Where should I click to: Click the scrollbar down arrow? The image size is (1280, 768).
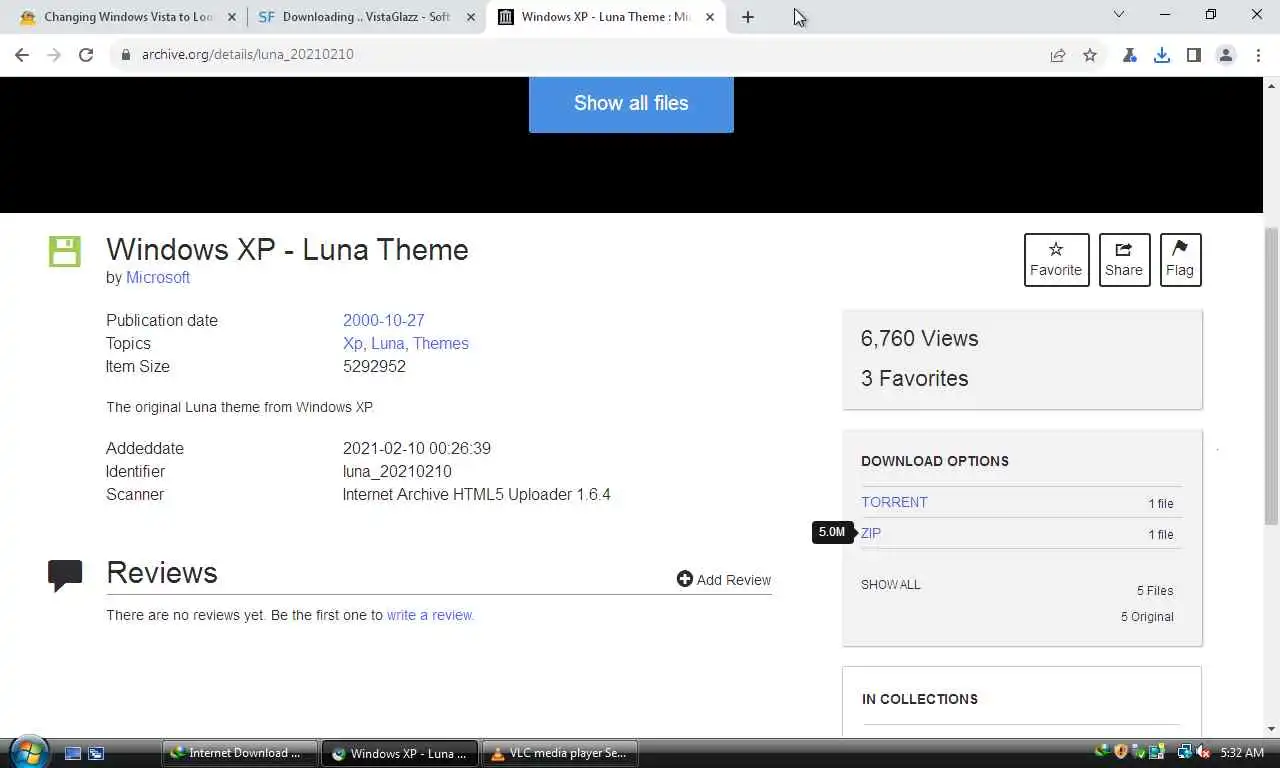[1271, 730]
